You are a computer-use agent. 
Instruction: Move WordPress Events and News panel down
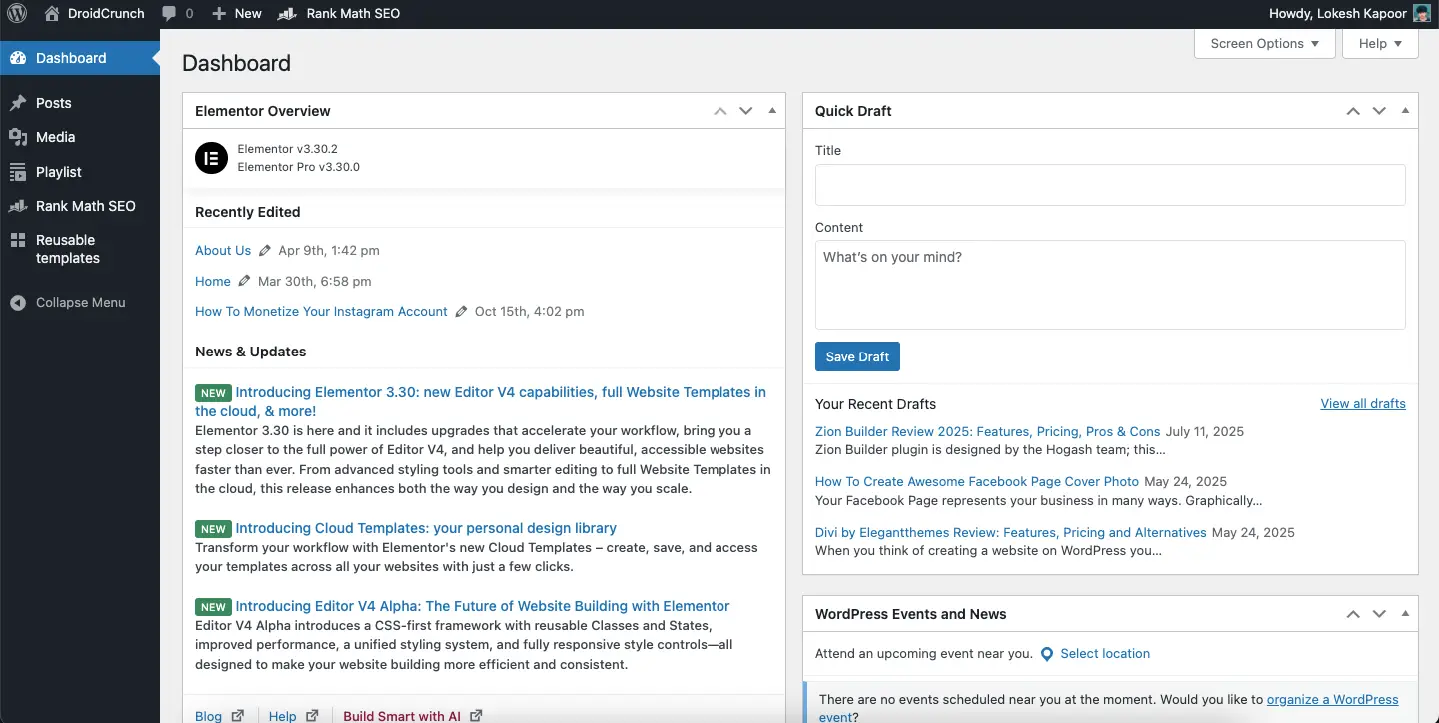click(1379, 614)
